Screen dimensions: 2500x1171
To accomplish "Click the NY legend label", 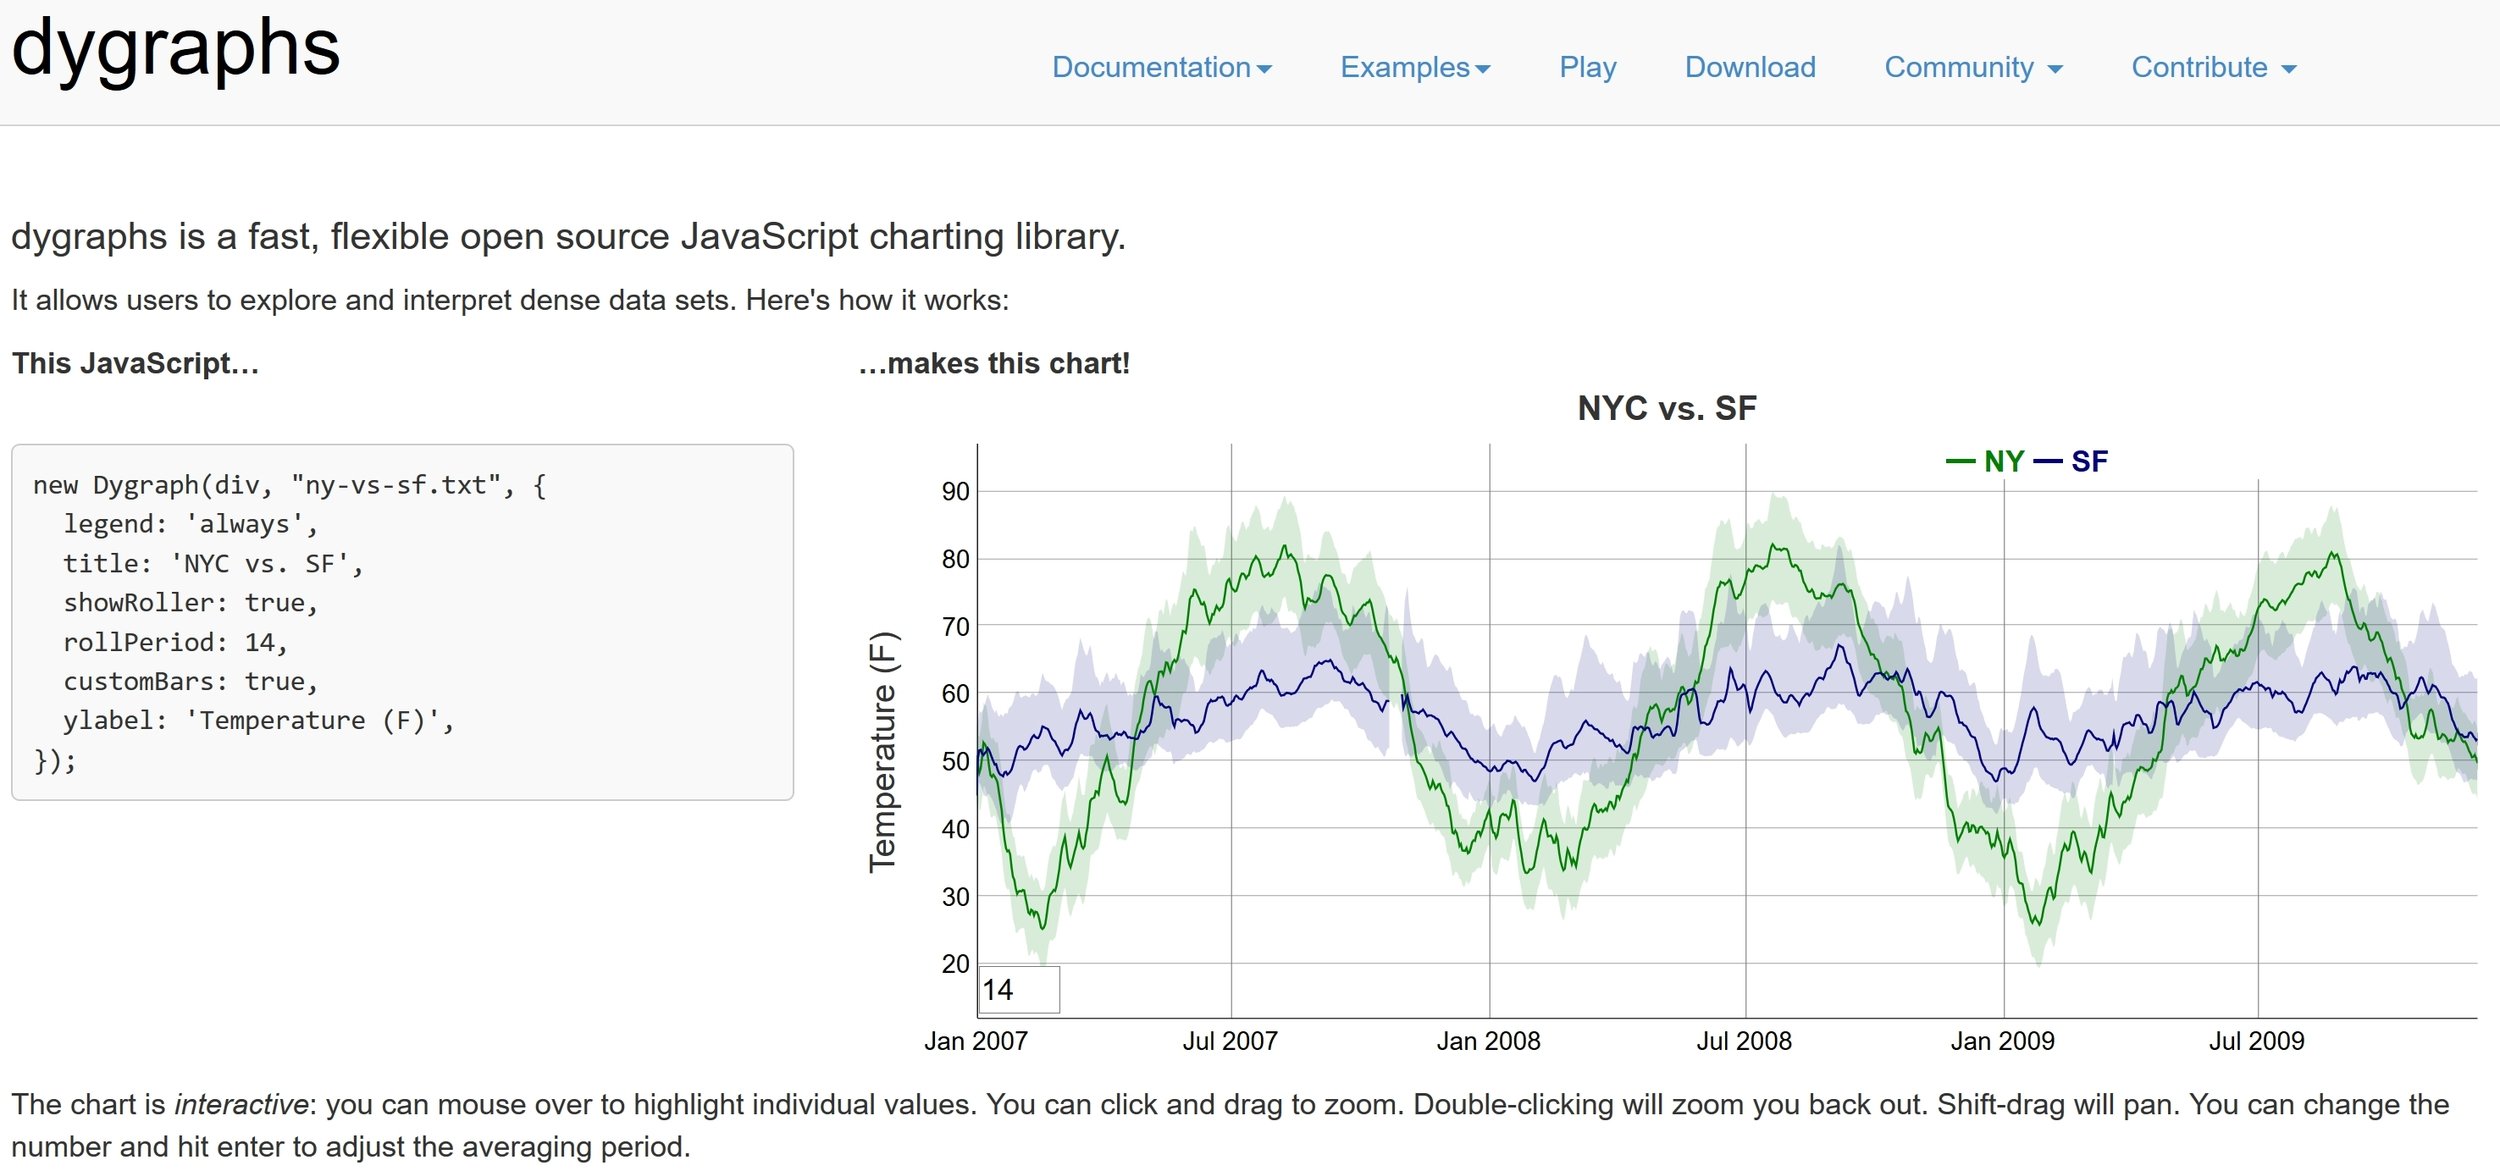I will [2004, 462].
